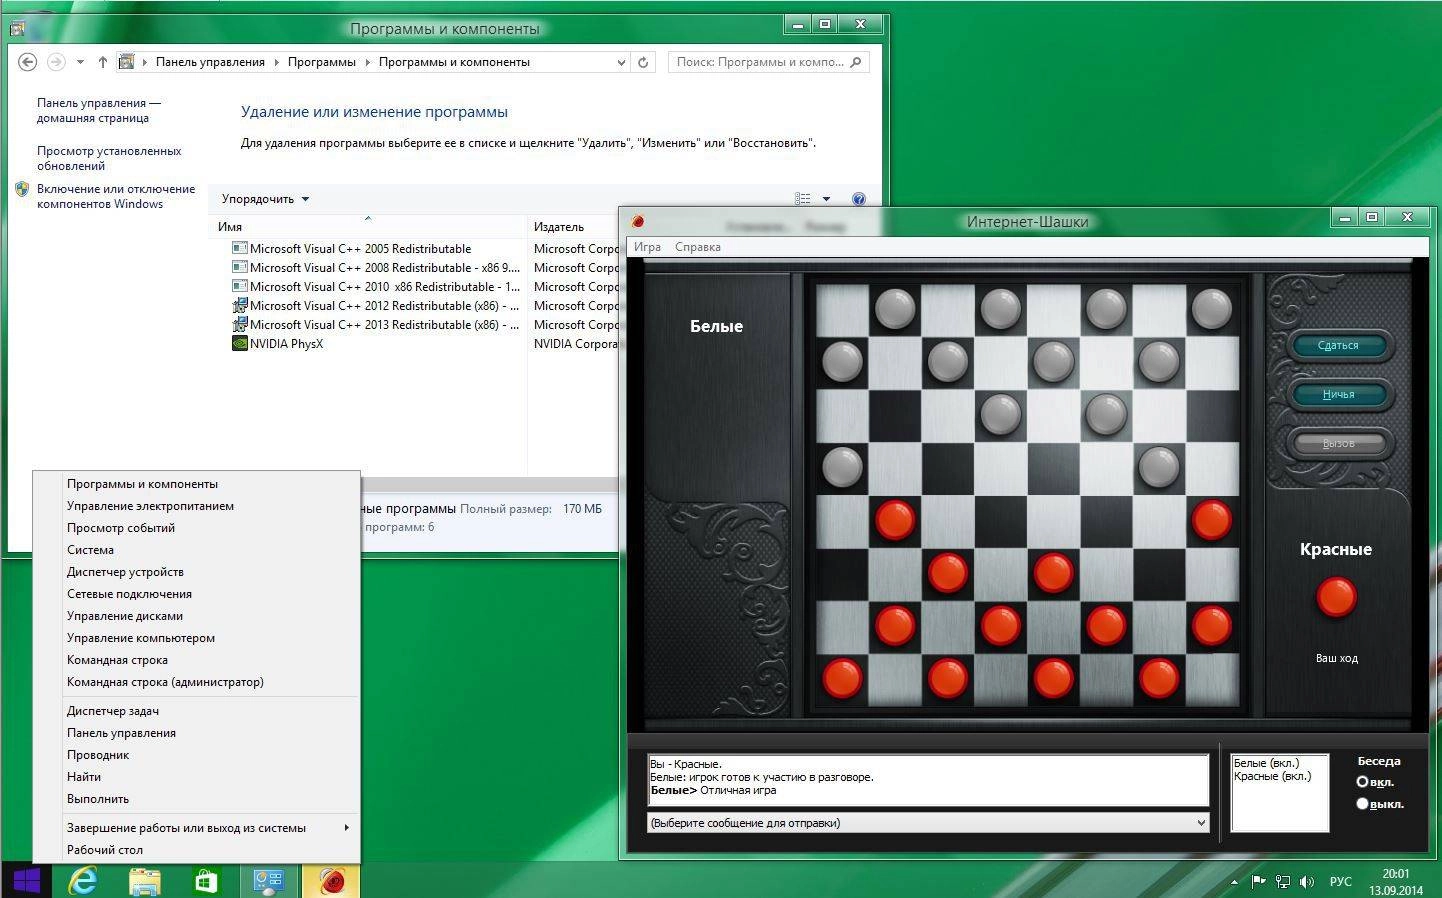The width and height of the screenshot is (1442, 898).
Task: Open Internet Explorer from the taskbar
Action: click(82, 881)
